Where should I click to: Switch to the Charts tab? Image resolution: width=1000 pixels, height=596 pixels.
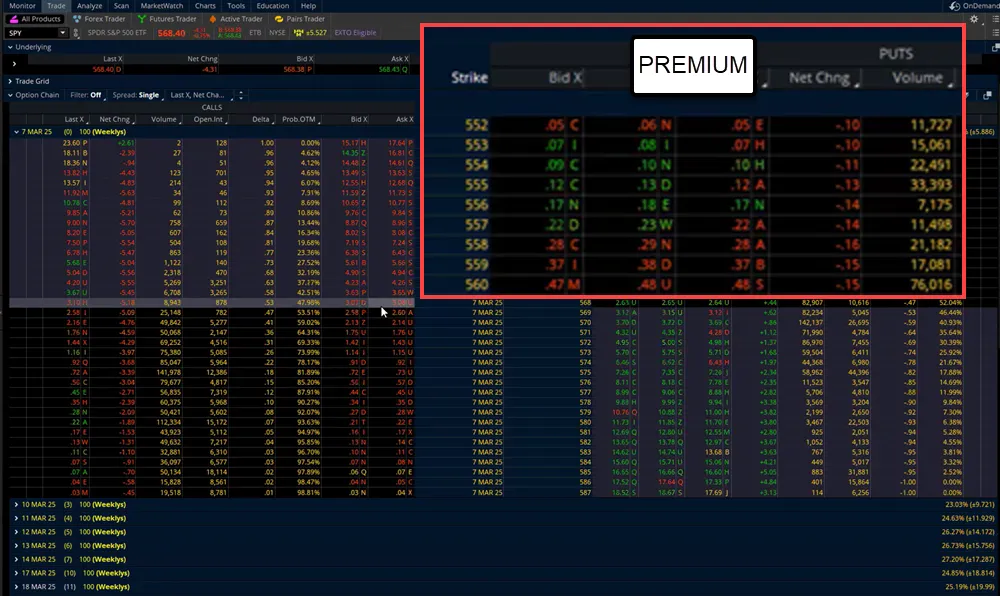click(205, 6)
